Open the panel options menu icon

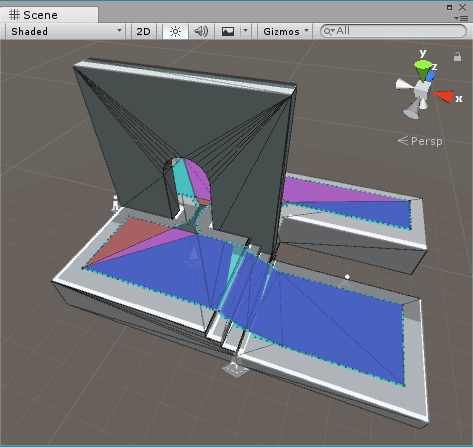tap(461, 18)
